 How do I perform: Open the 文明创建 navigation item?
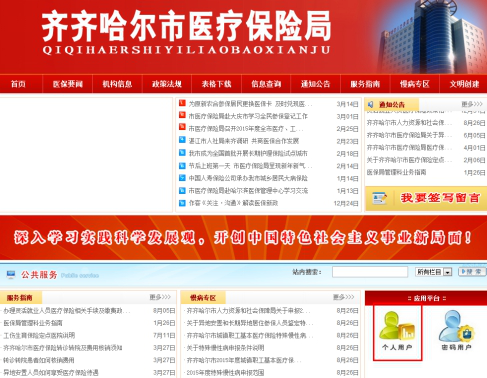[x=464, y=84]
